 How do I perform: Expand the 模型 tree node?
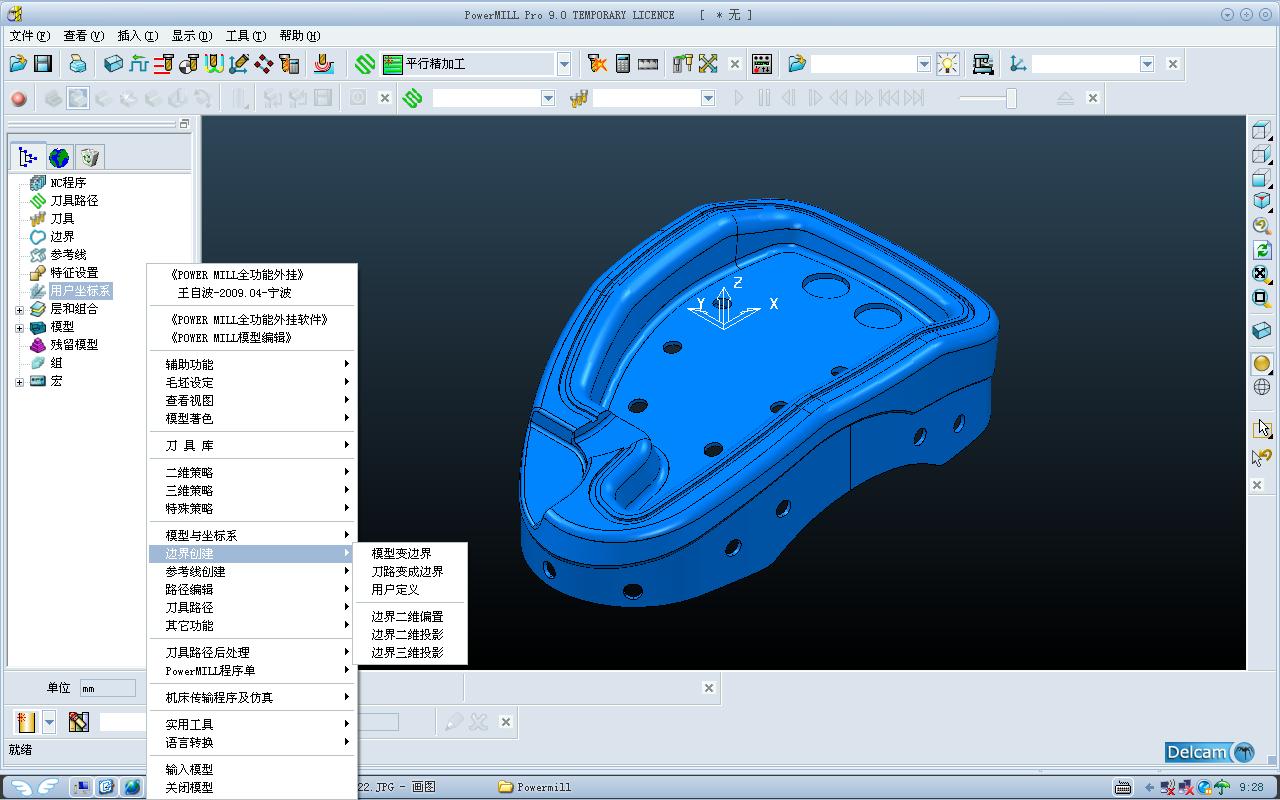coord(19,328)
